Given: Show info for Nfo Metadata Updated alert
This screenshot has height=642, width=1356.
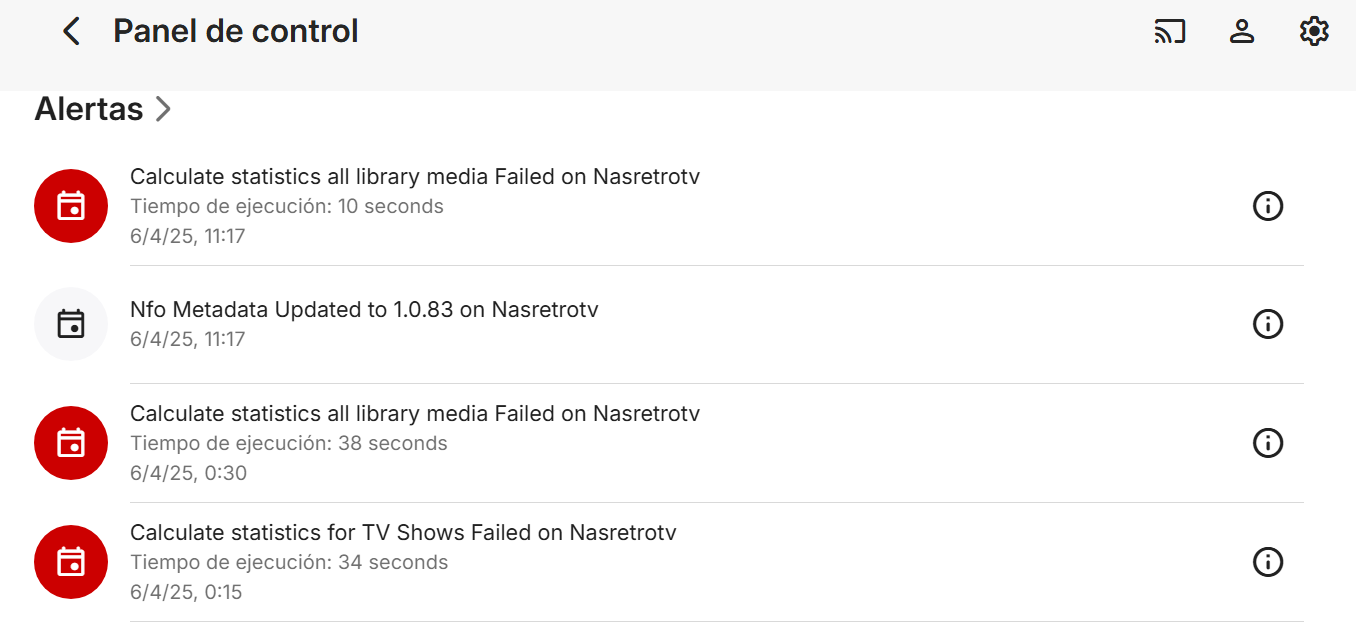Looking at the screenshot, I should 1267,324.
